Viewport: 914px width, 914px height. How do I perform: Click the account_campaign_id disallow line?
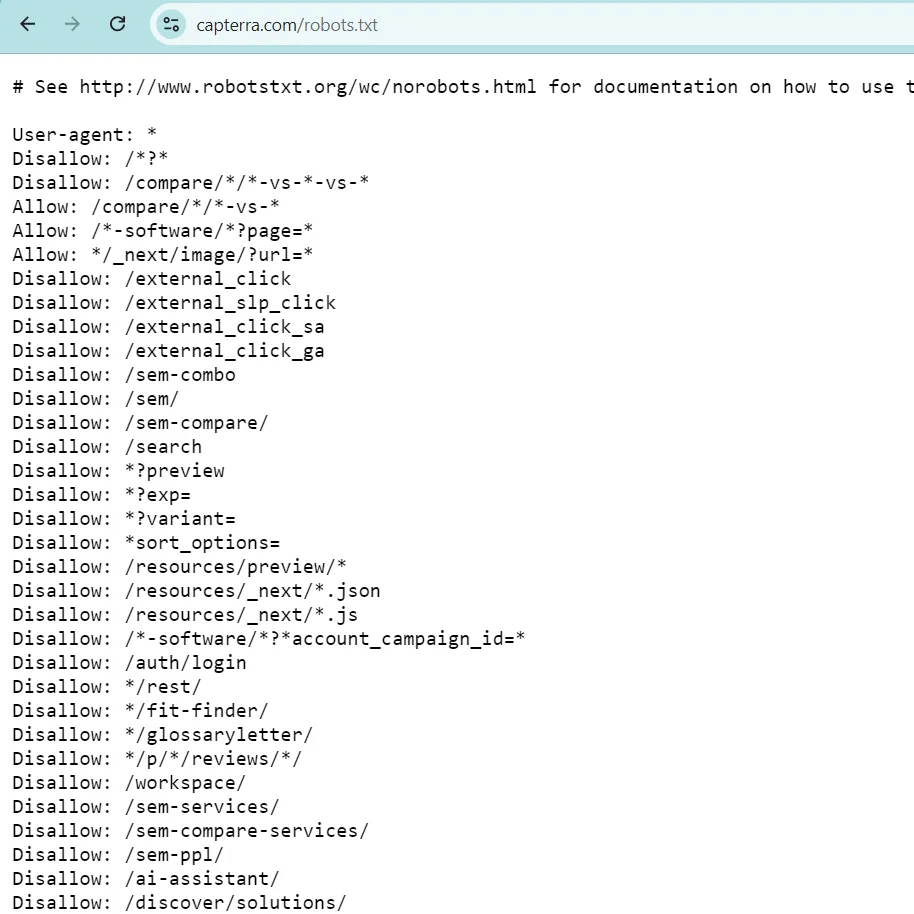(269, 638)
